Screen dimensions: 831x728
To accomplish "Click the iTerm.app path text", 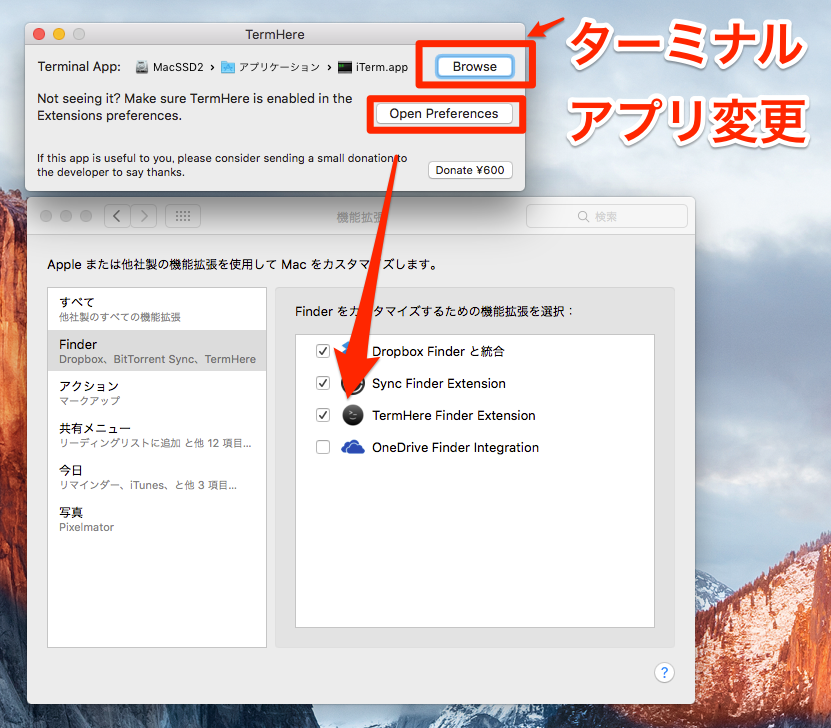I will (382, 67).
